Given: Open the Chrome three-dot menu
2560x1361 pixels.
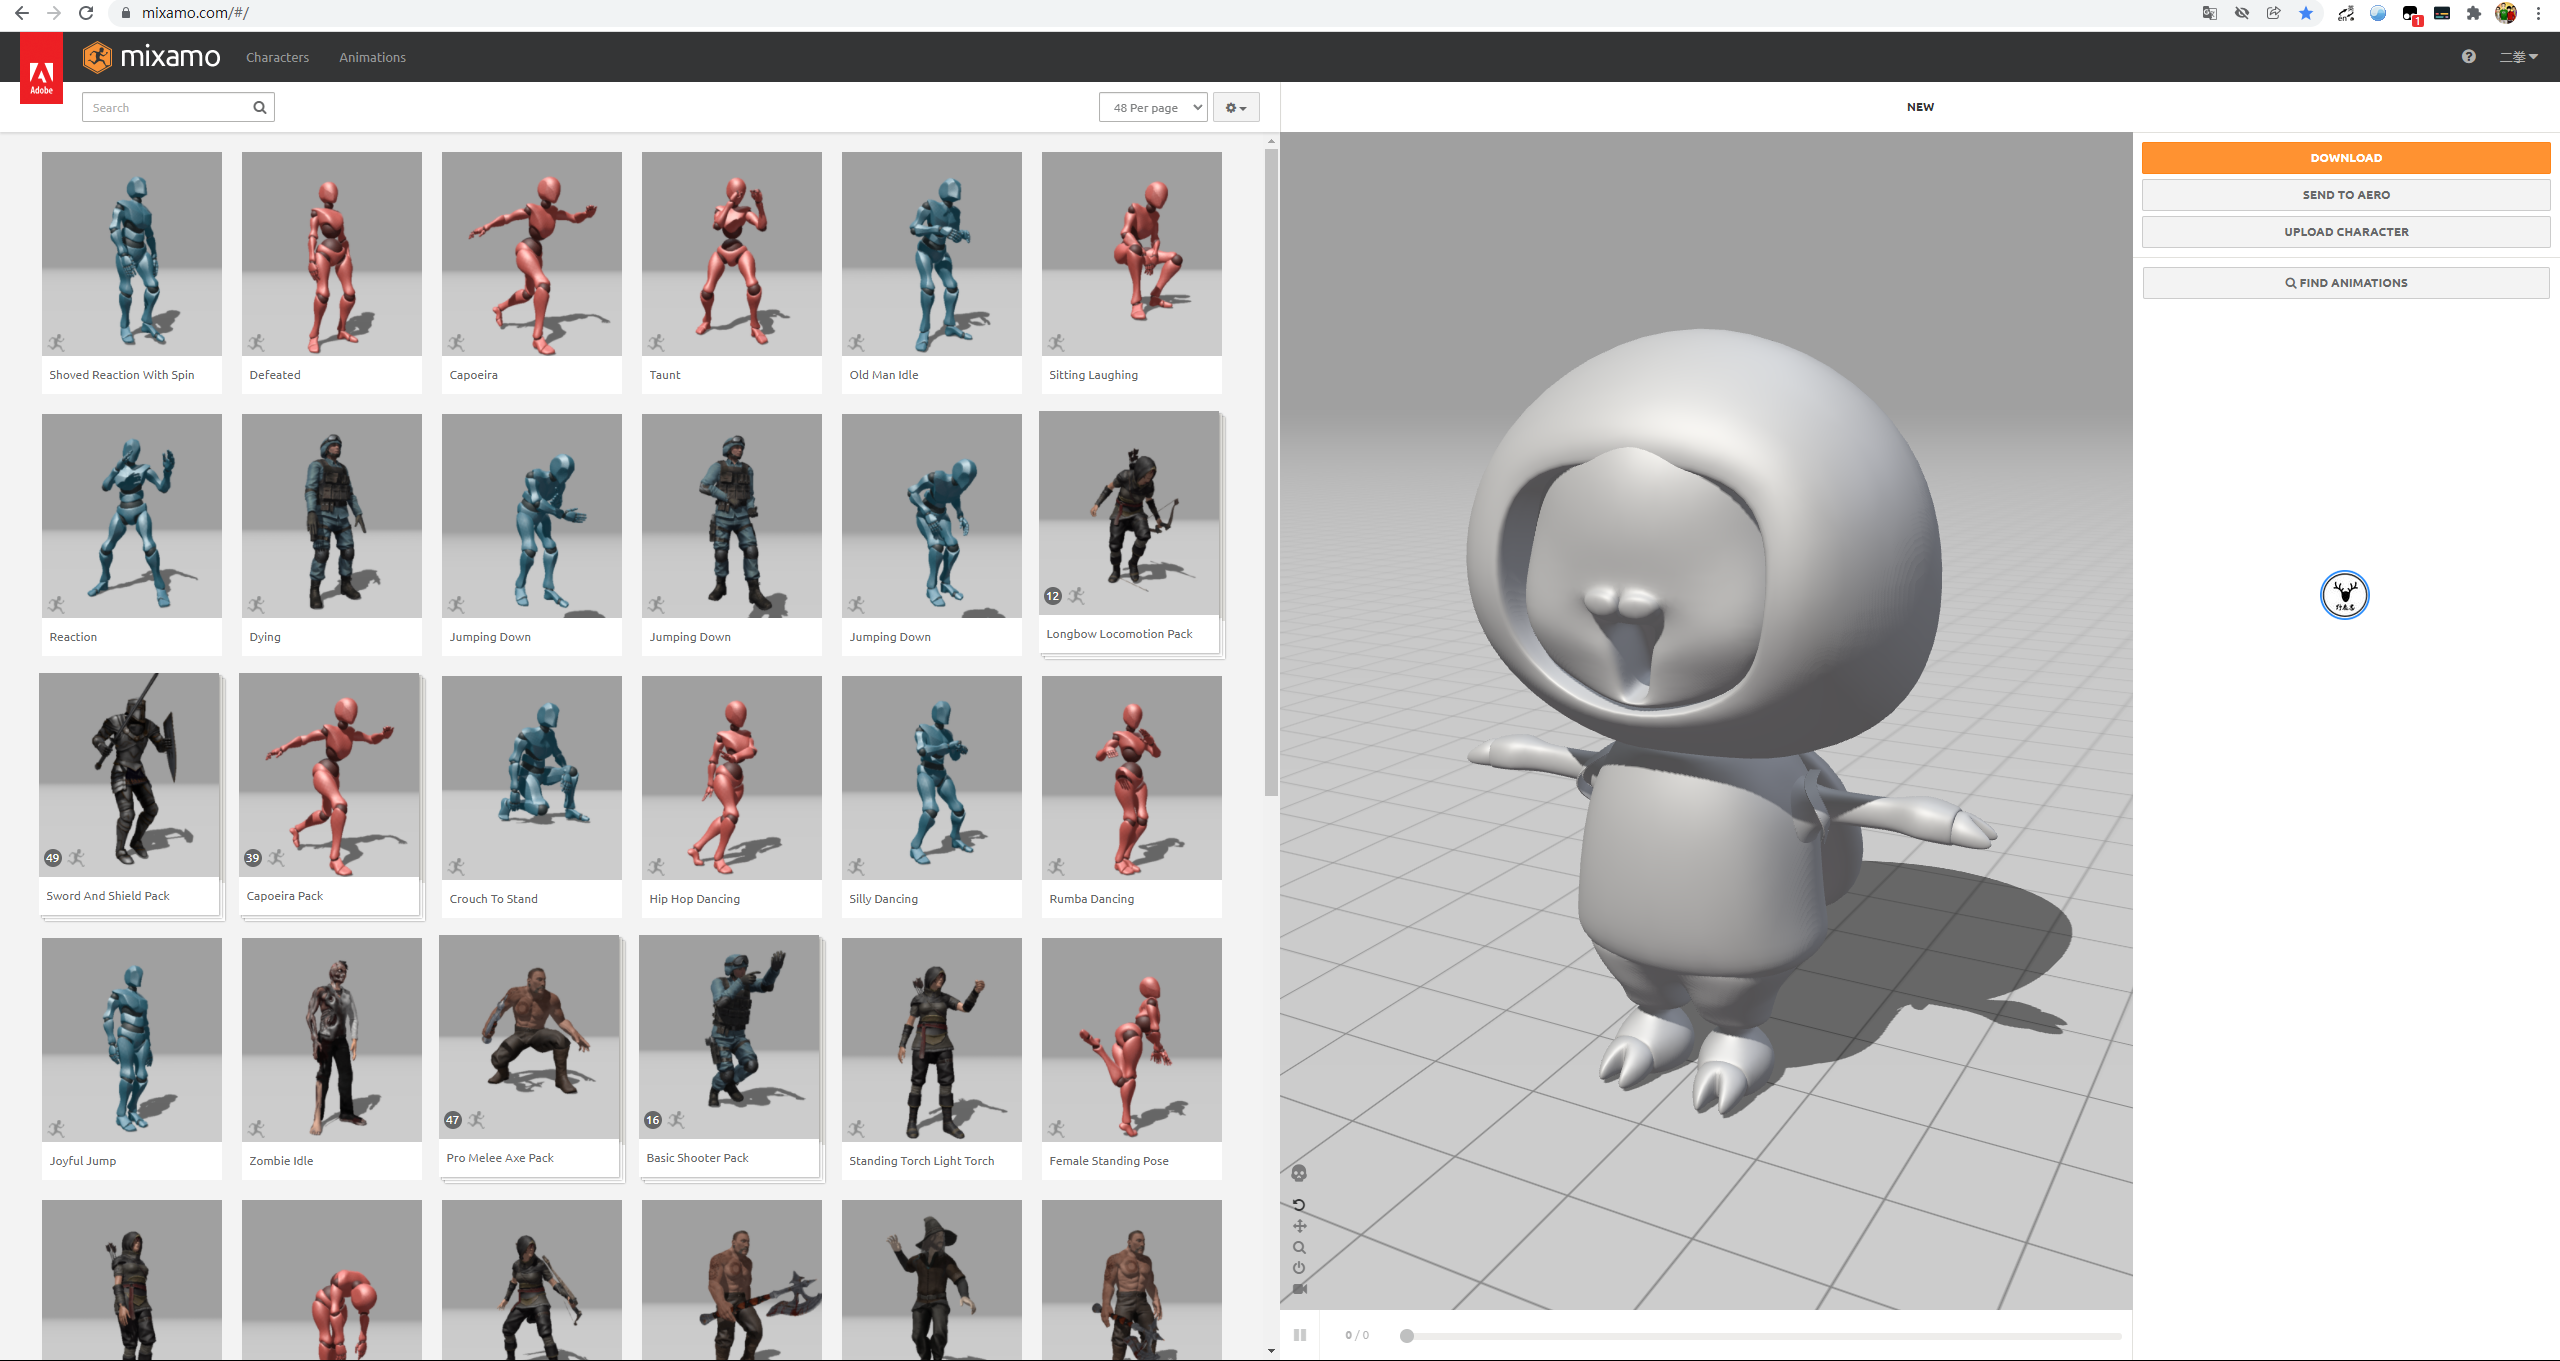Looking at the screenshot, I should click(x=2538, y=13).
